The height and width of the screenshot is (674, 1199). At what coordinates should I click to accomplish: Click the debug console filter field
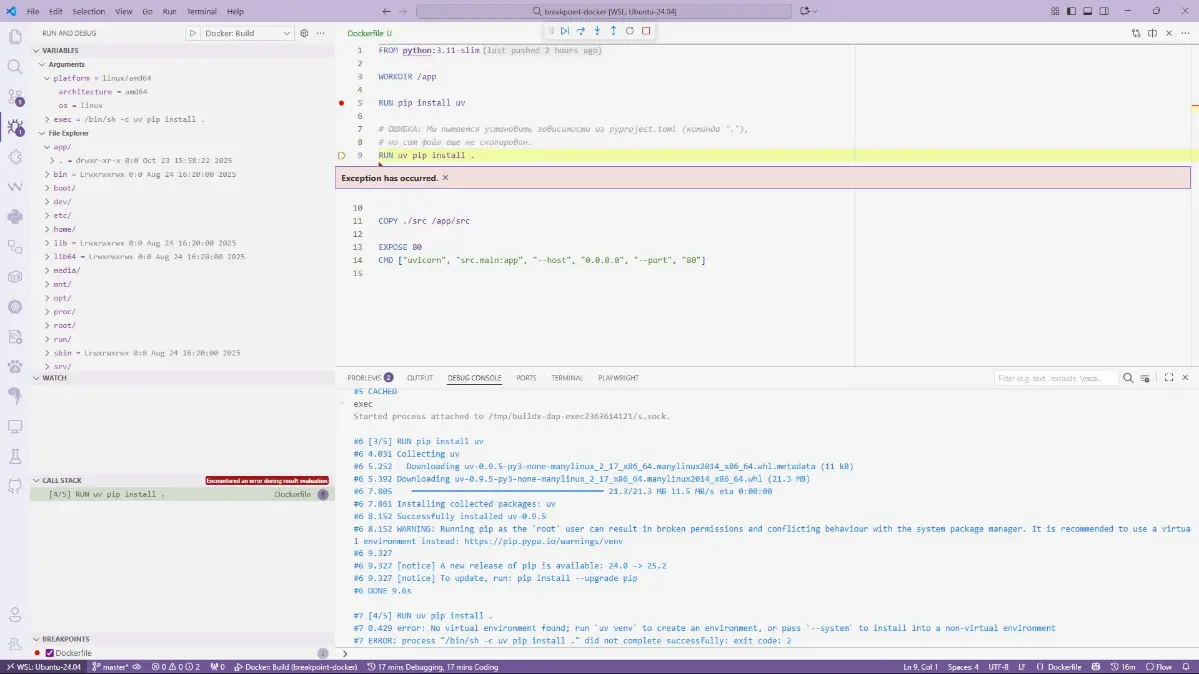pos(1056,378)
